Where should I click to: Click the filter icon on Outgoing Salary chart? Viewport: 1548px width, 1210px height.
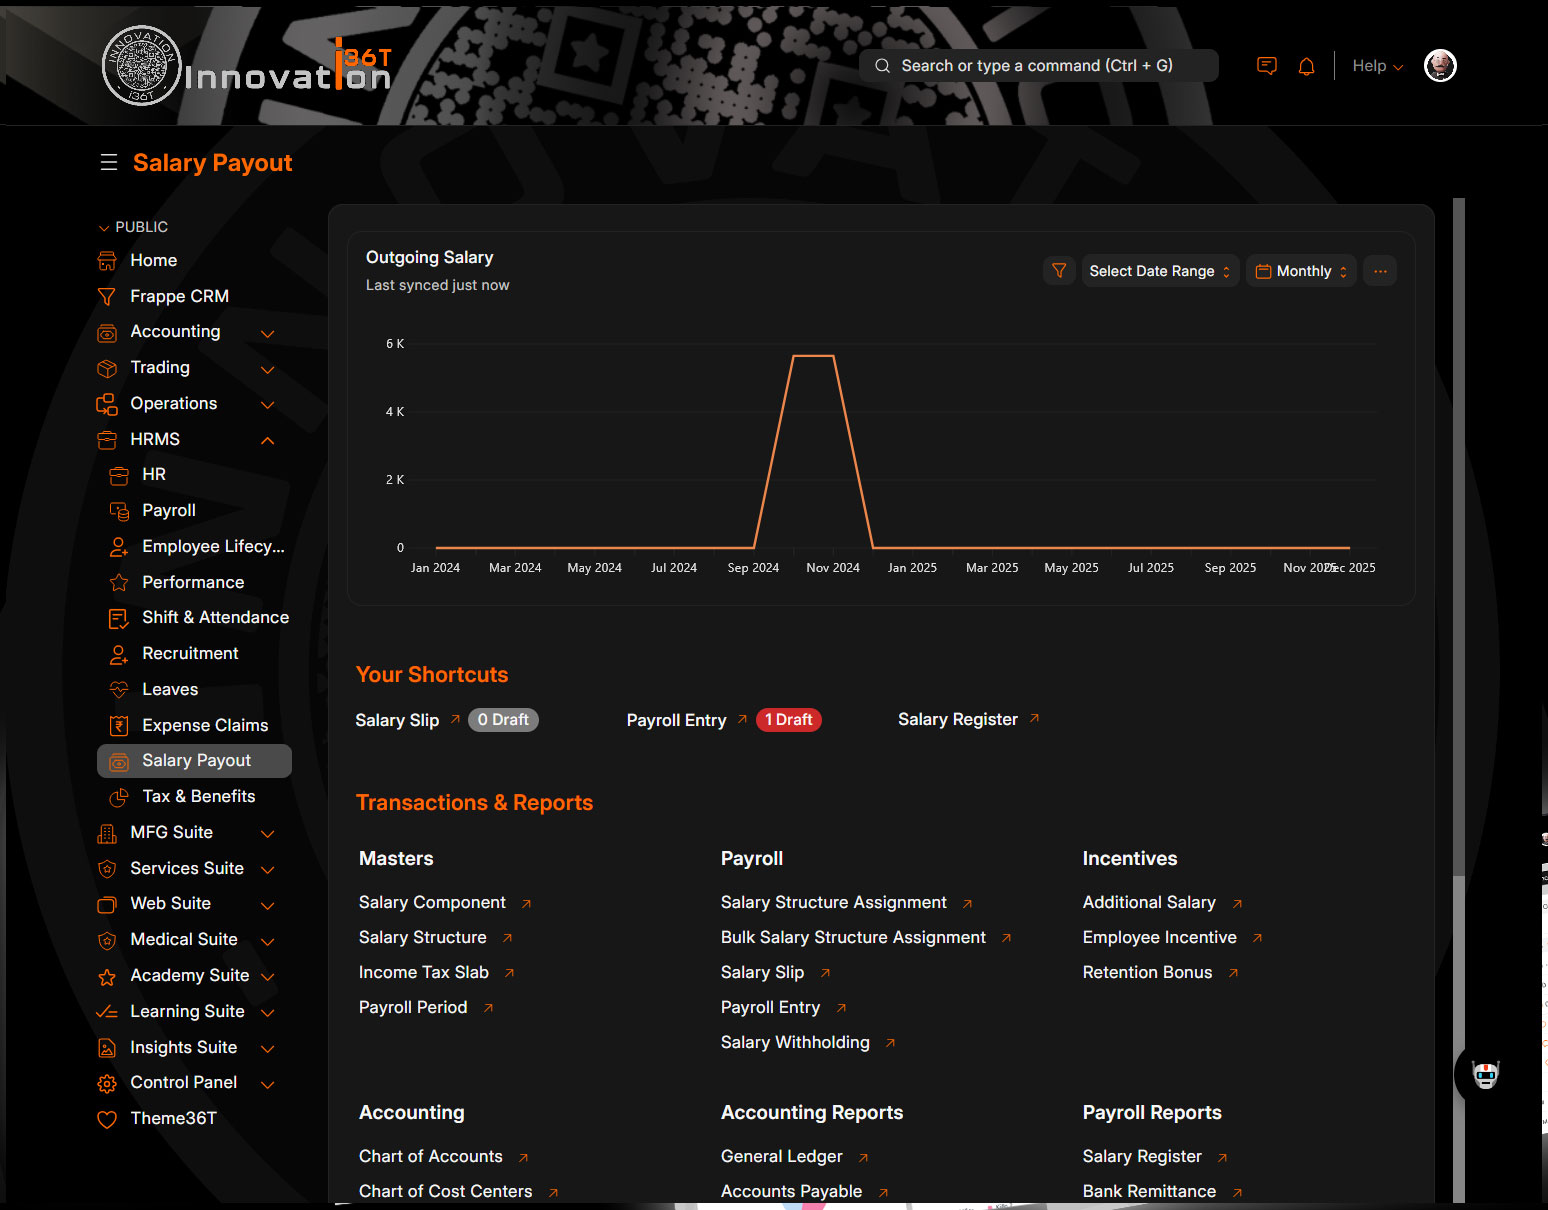tap(1059, 271)
